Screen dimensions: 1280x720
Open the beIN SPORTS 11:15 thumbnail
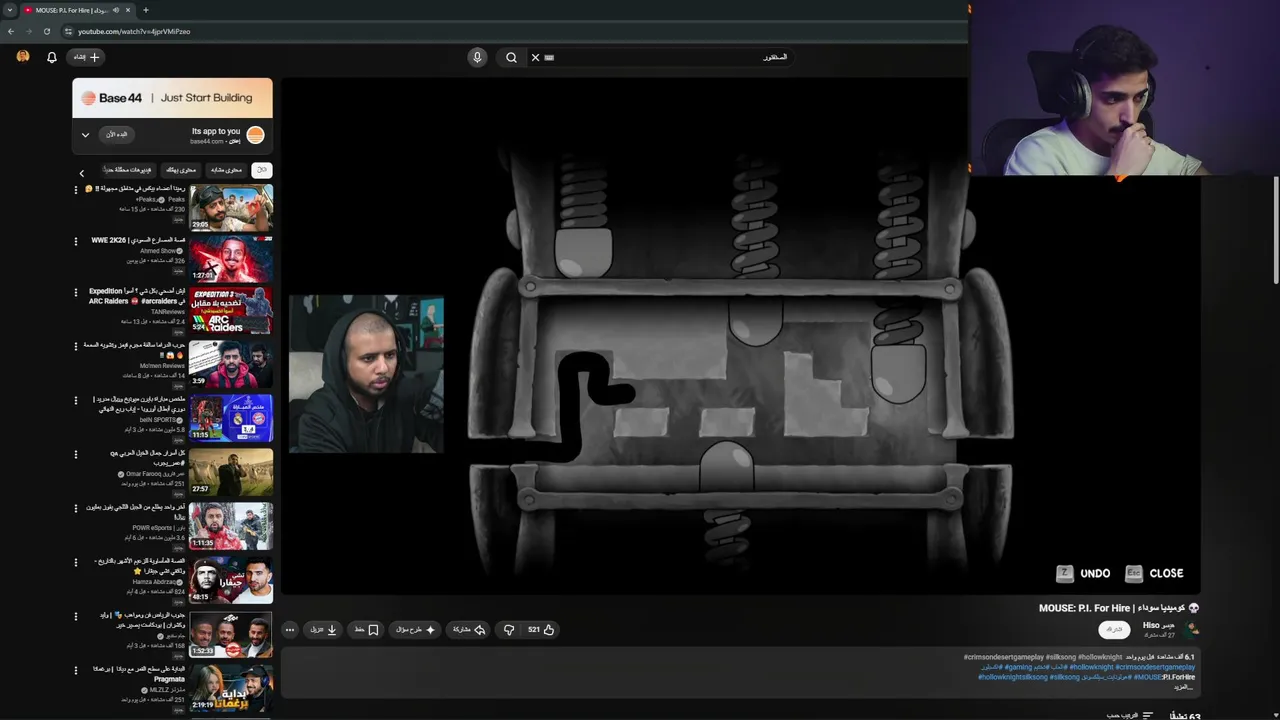(231, 418)
